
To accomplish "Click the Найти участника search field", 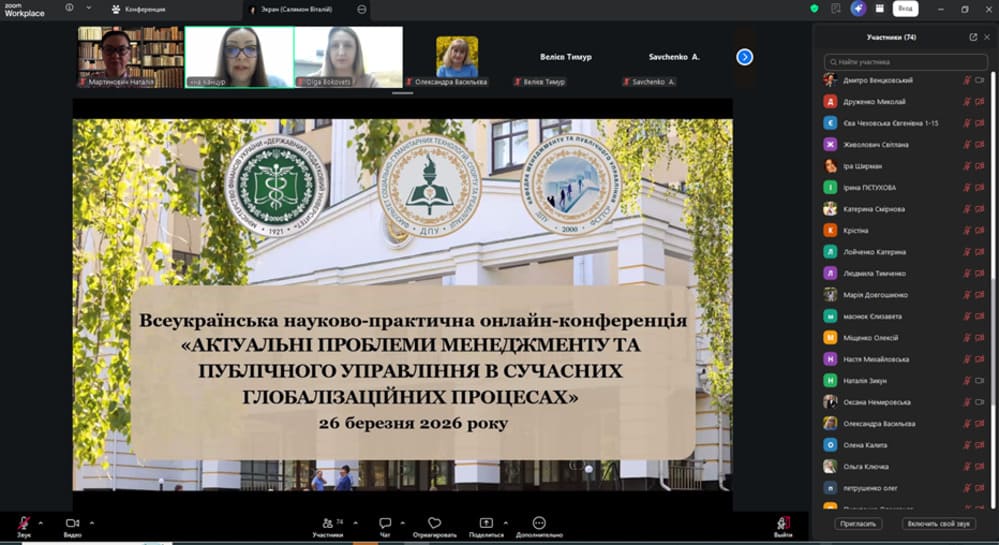I will (x=905, y=62).
